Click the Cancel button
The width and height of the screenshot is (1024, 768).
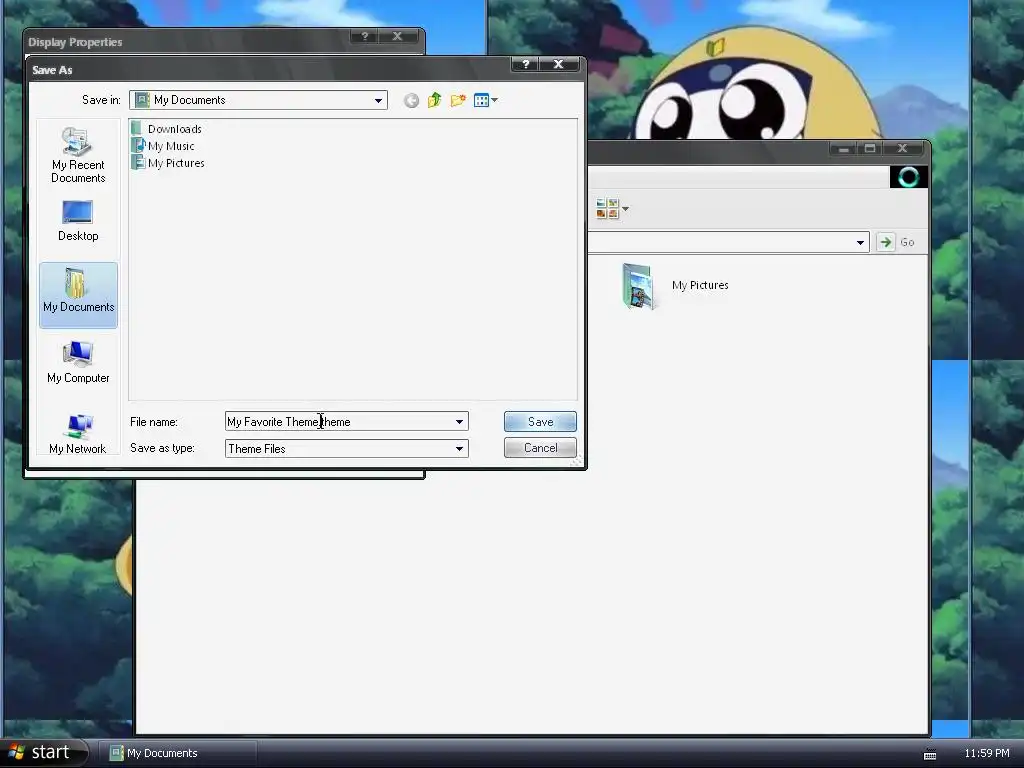coord(540,448)
